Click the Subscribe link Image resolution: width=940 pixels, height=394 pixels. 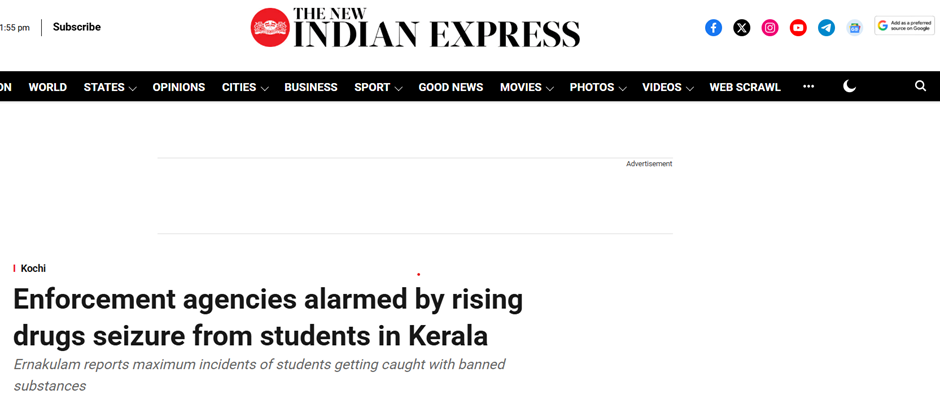pos(77,27)
